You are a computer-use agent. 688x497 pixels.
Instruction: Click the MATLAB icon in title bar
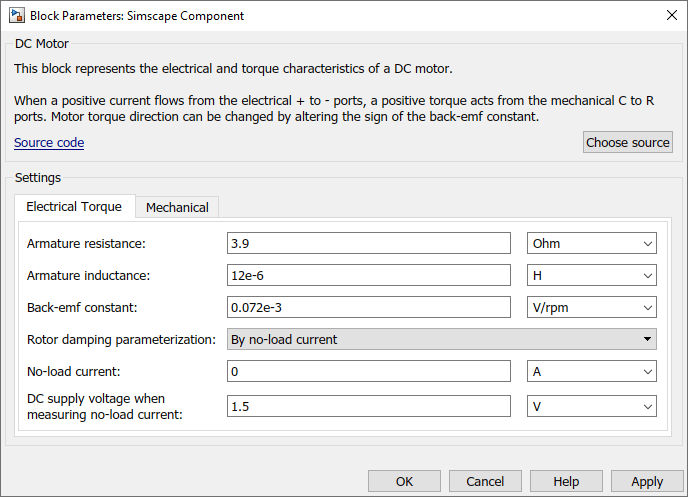point(15,16)
